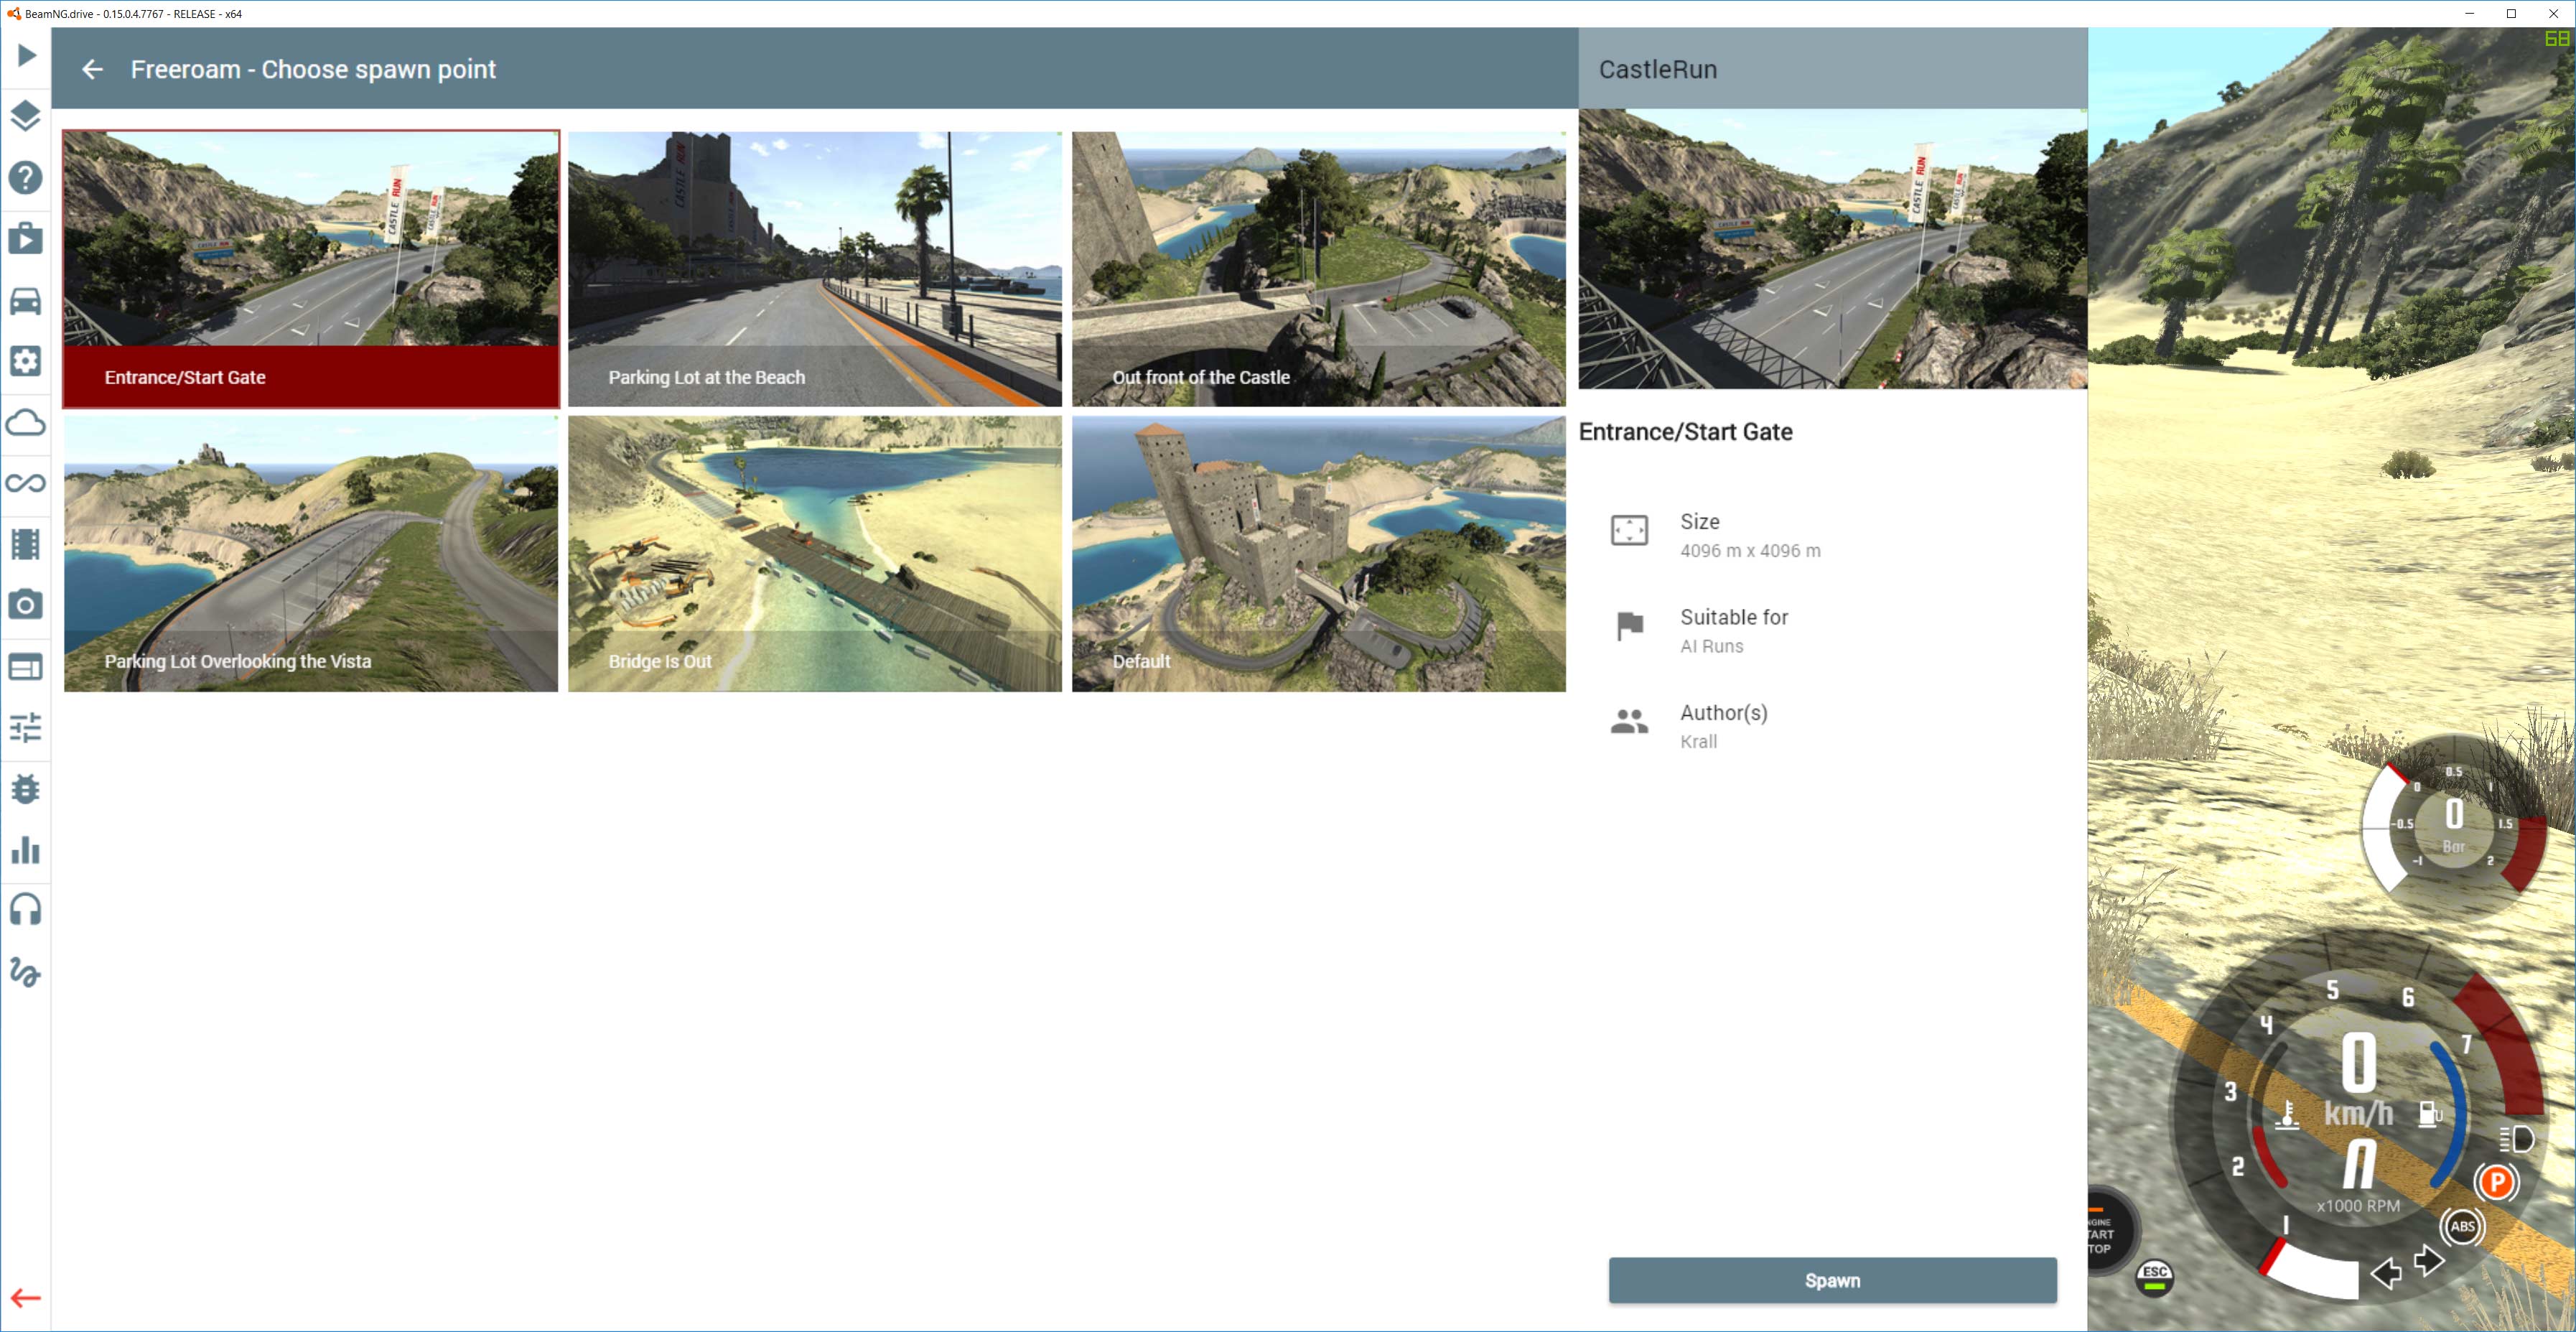Click the headlight indicator on gauge

[2516, 1139]
